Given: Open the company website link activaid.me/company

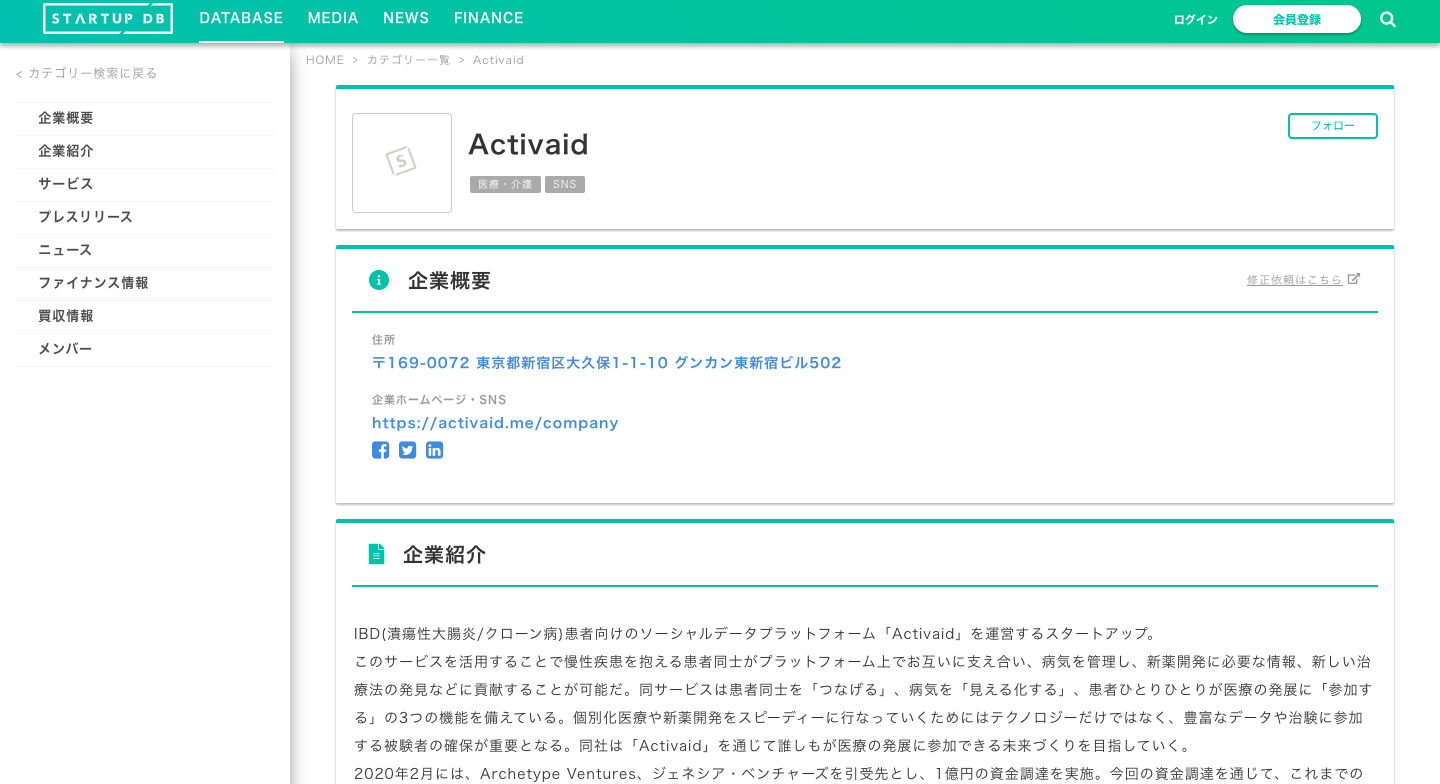Looking at the screenshot, I should [x=495, y=422].
